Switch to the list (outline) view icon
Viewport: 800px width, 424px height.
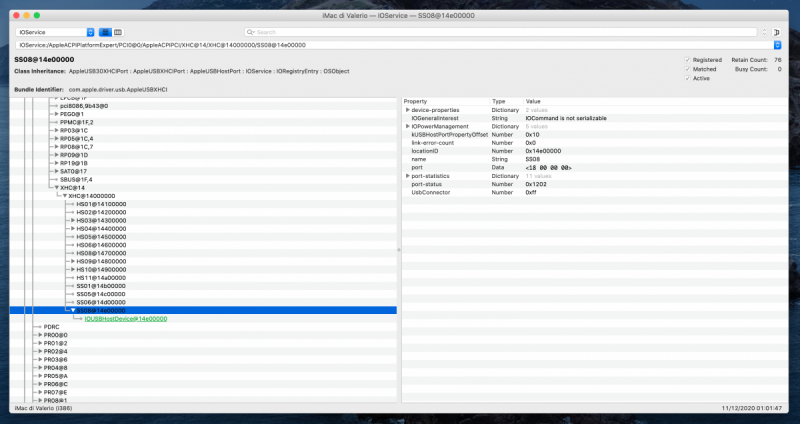105,32
